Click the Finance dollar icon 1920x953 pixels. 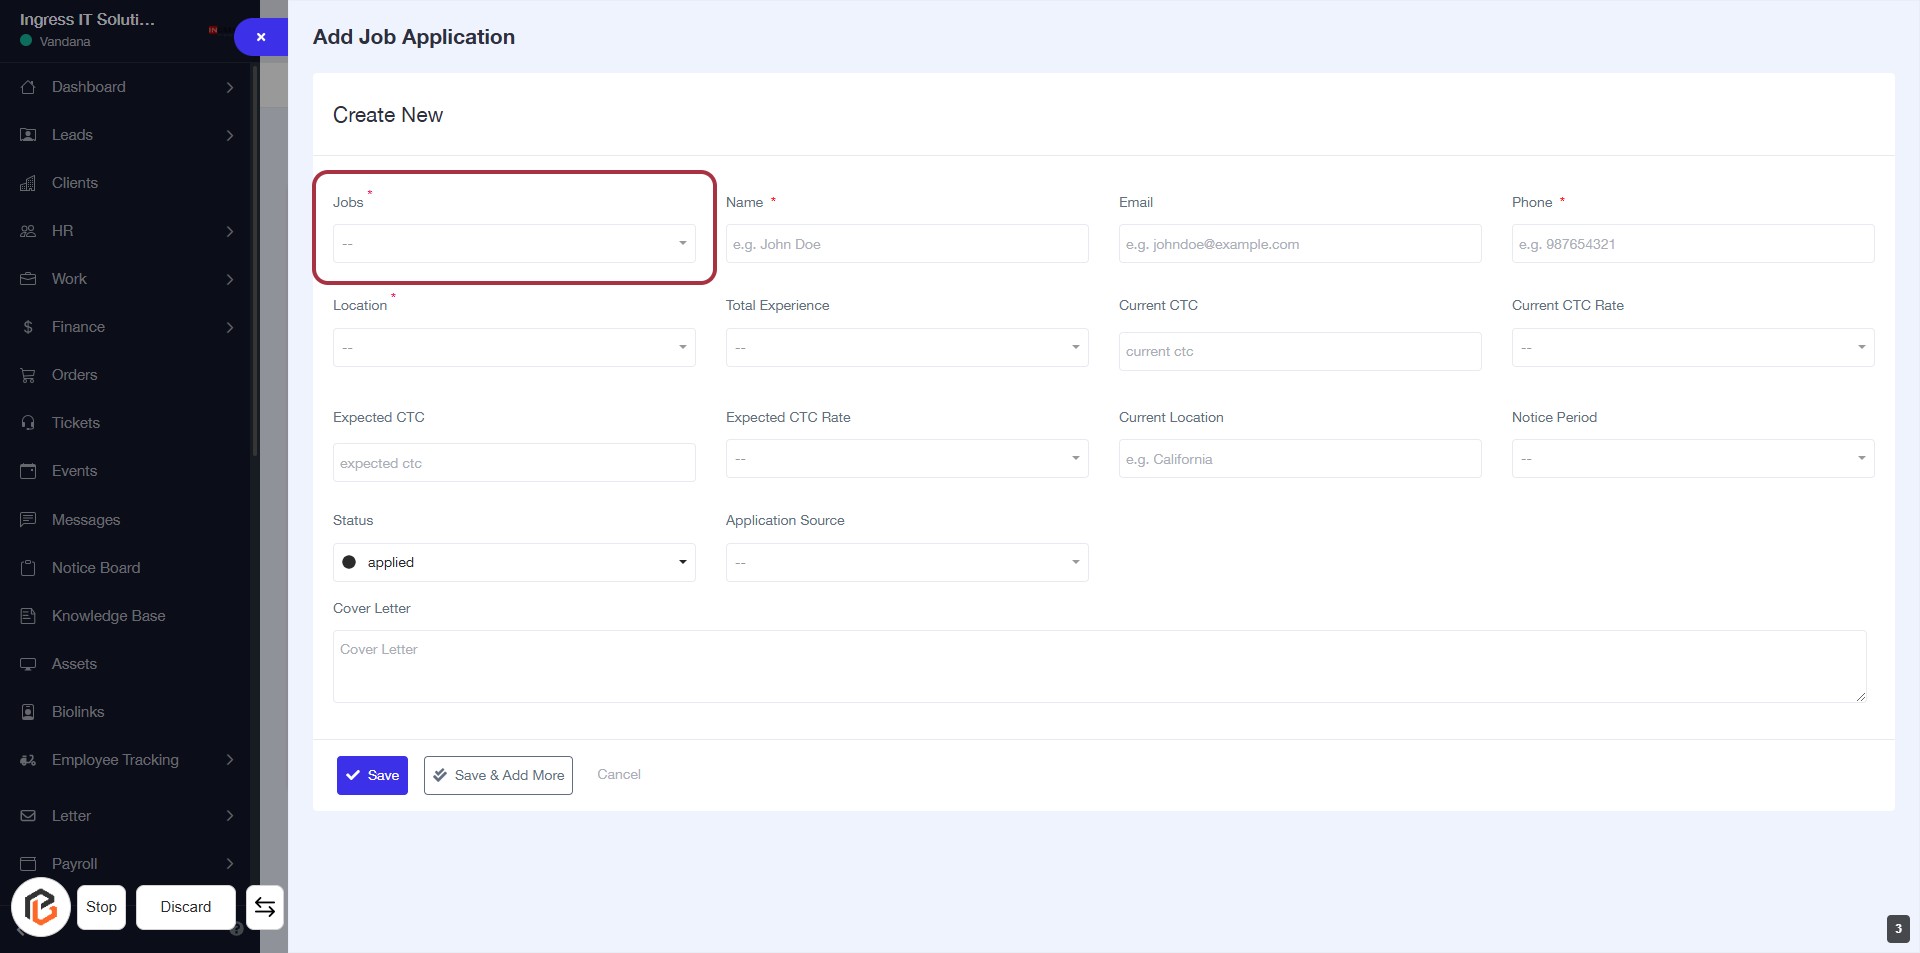click(28, 327)
